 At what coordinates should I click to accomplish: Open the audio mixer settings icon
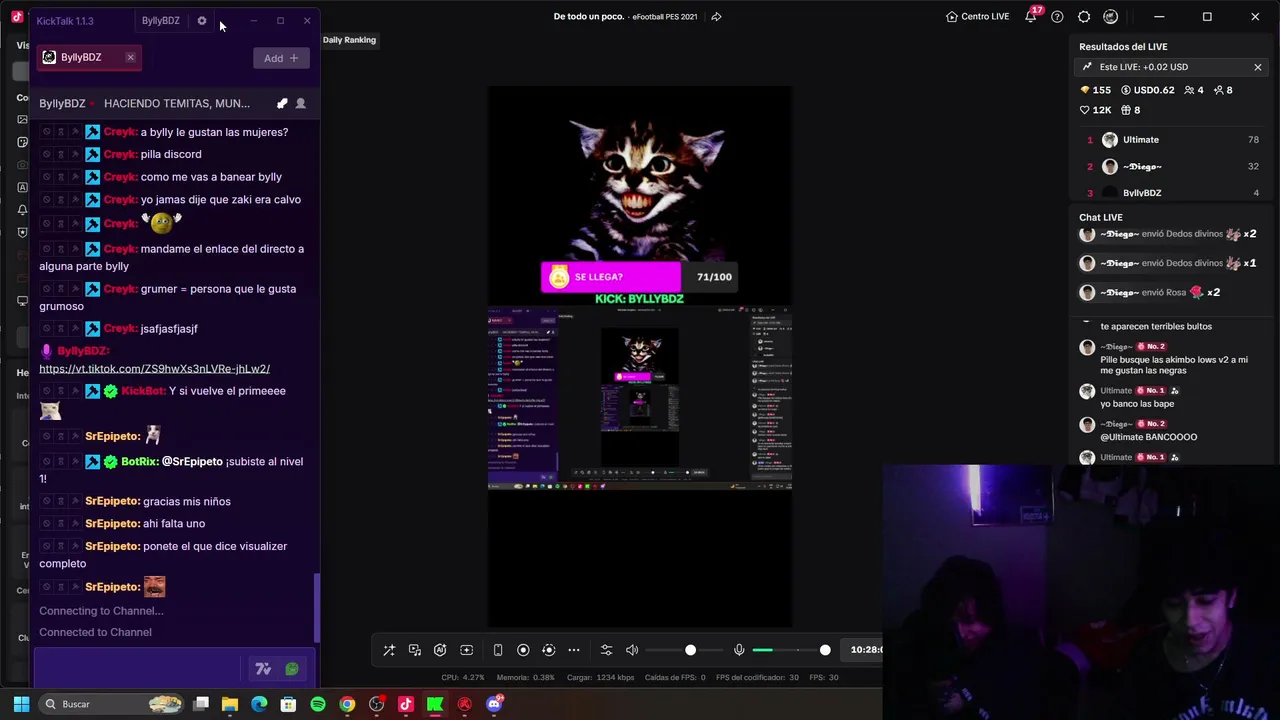(x=606, y=650)
